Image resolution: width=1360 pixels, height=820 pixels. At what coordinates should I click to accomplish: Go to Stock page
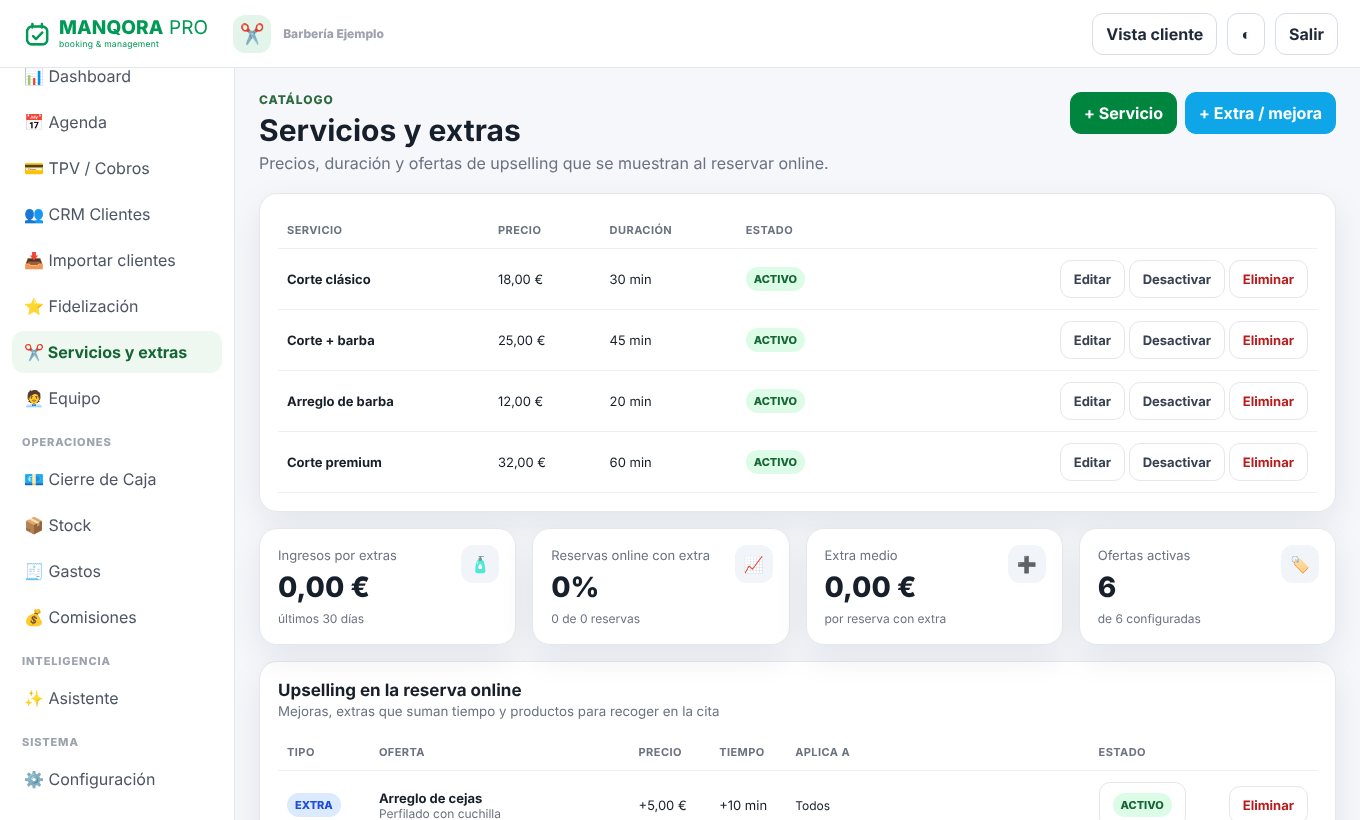pyautogui.click(x=117, y=525)
